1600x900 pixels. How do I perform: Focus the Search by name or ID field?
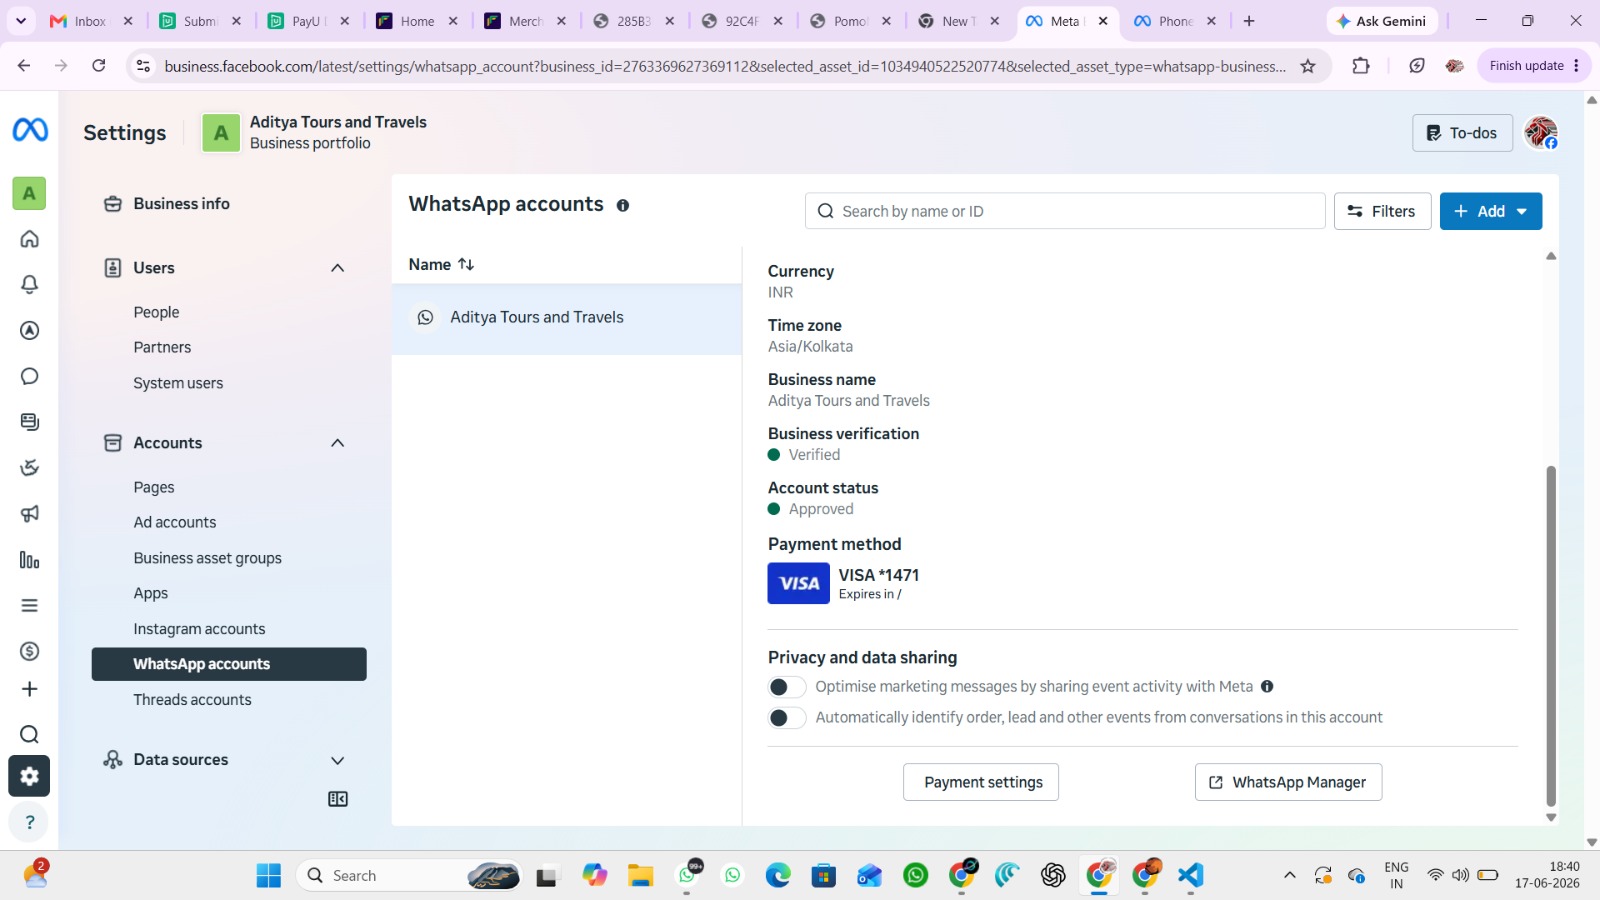[x=1065, y=211]
